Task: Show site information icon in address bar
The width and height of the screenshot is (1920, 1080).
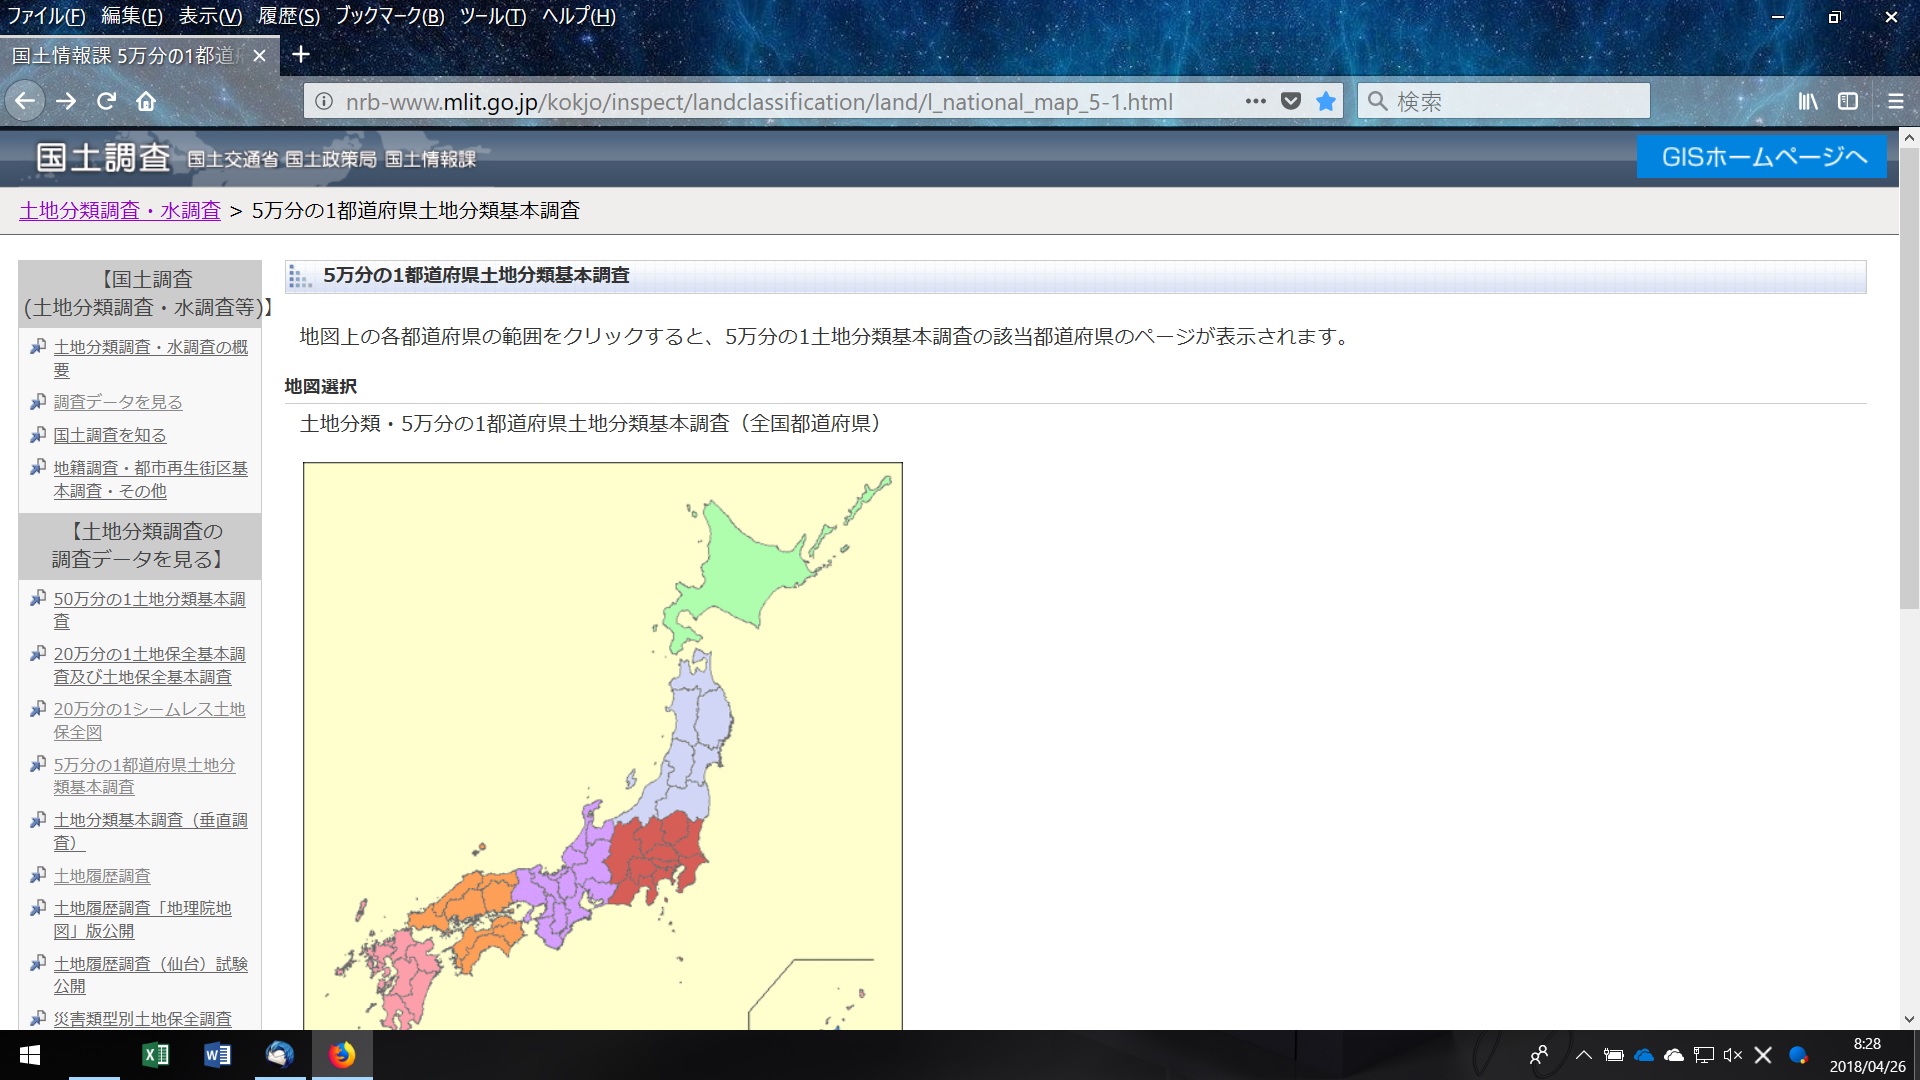Action: pyautogui.click(x=323, y=101)
